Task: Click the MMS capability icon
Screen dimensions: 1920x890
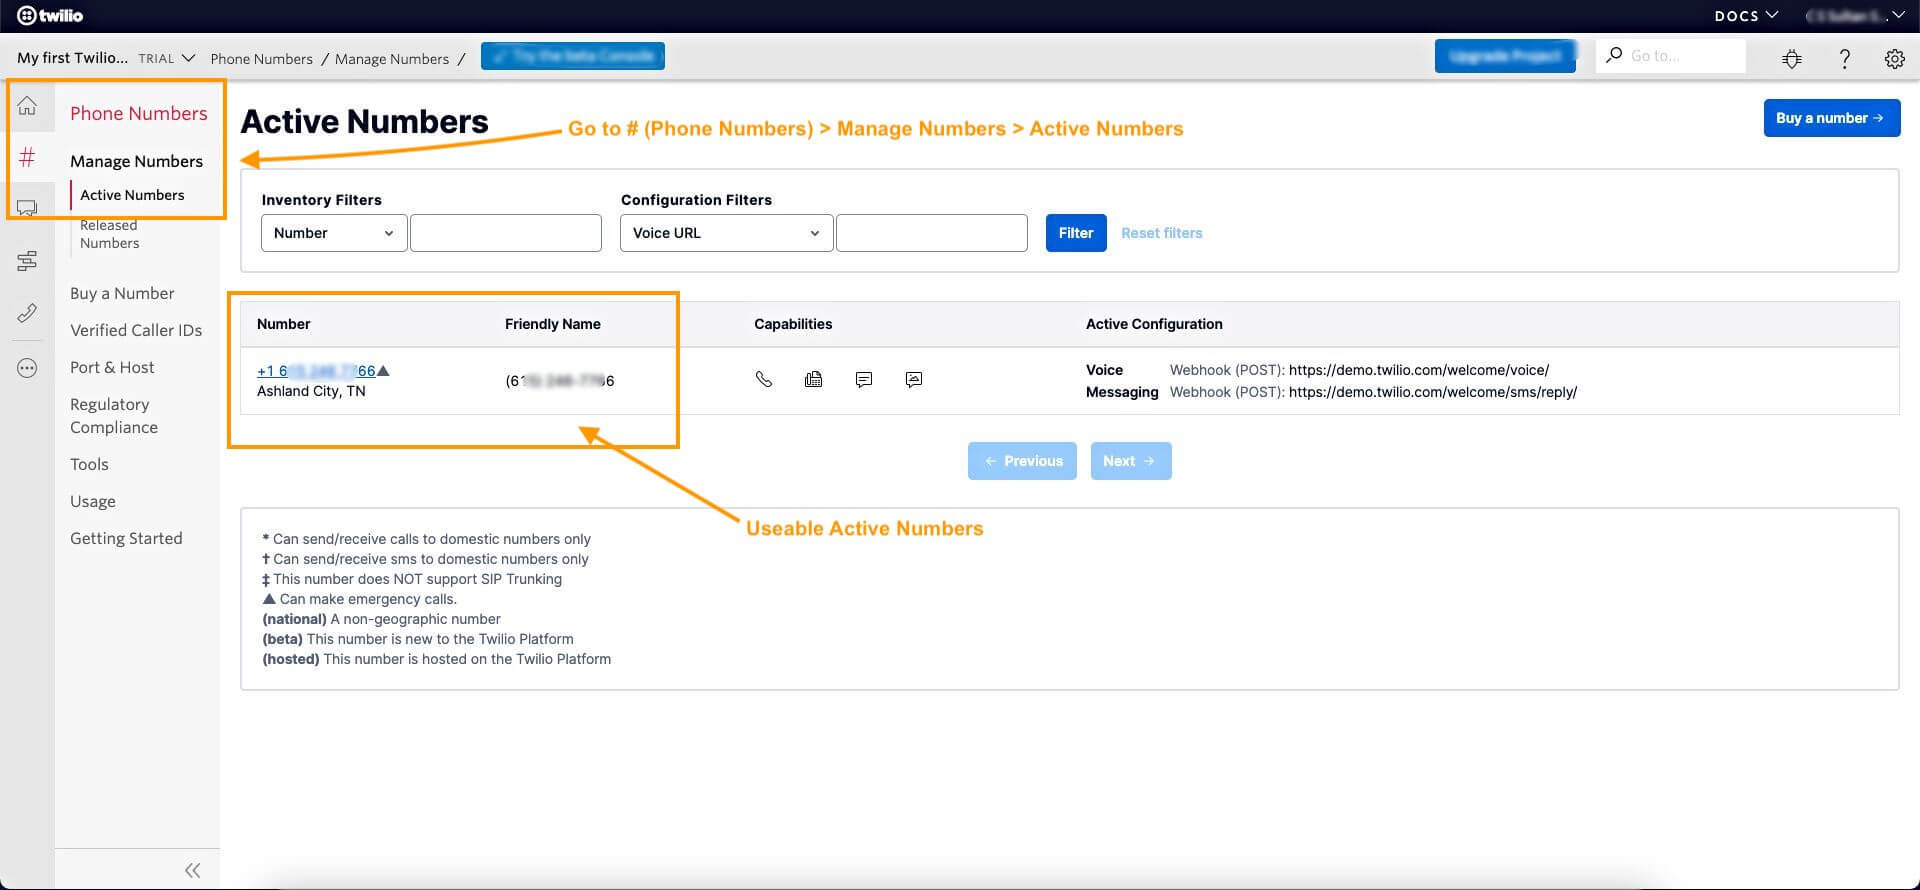Action: (x=914, y=379)
